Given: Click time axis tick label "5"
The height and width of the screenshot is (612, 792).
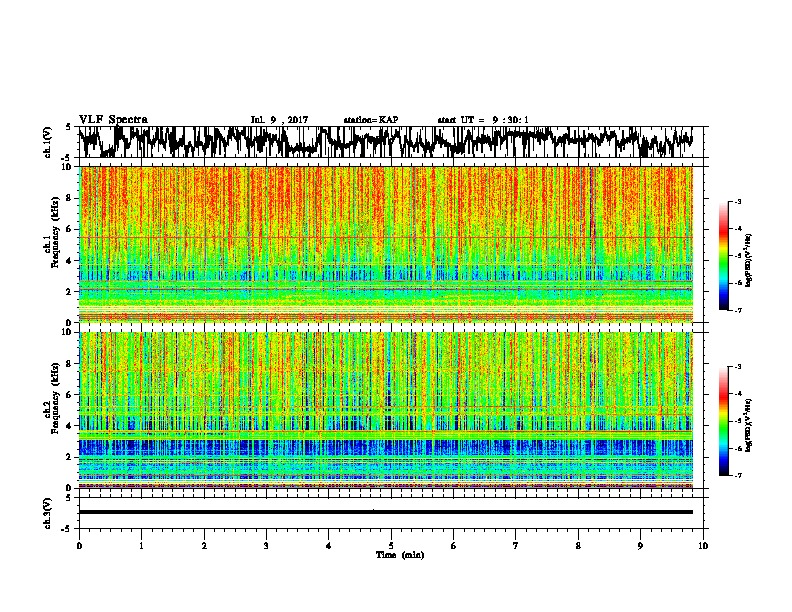Looking at the screenshot, I should coord(391,545).
